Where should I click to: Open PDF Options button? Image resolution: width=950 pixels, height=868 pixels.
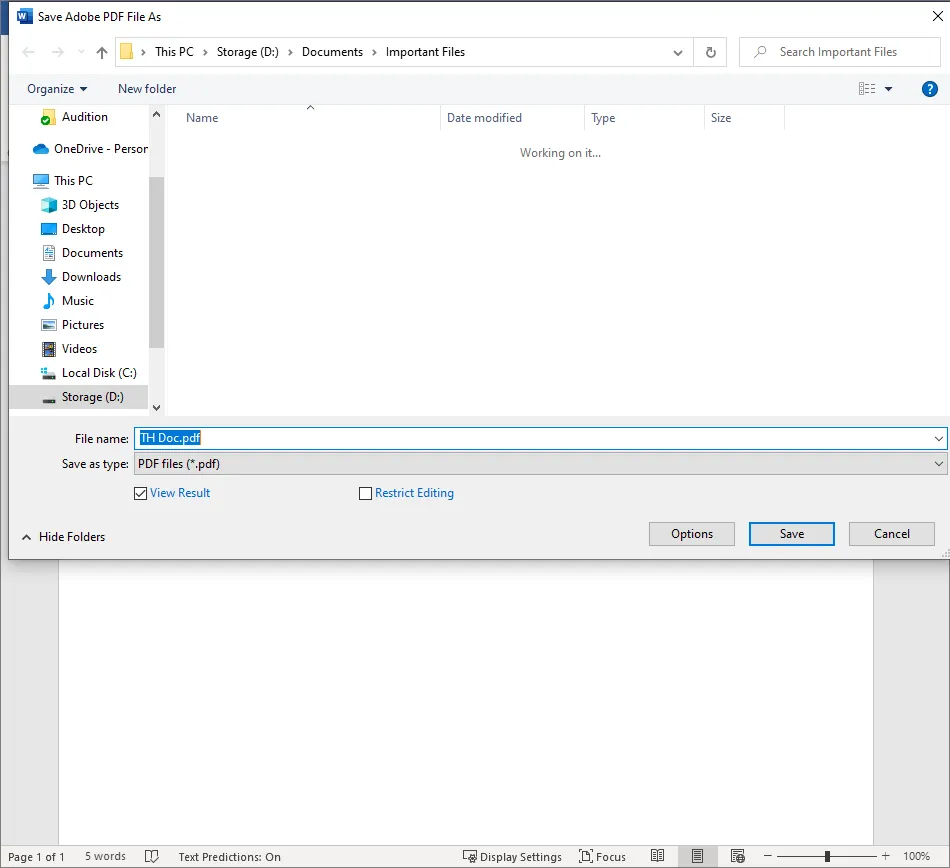(x=692, y=534)
